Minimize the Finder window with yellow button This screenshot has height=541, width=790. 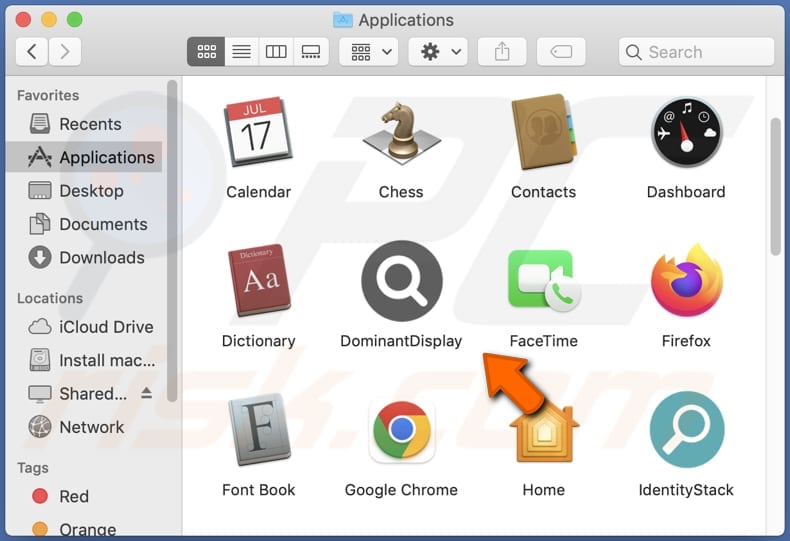tap(49, 20)
